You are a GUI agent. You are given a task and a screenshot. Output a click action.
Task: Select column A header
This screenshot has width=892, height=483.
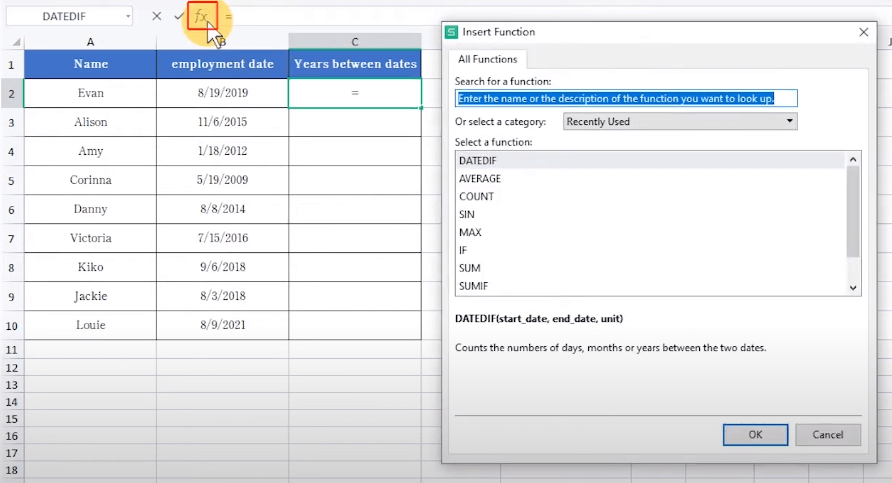pos(90,42)
